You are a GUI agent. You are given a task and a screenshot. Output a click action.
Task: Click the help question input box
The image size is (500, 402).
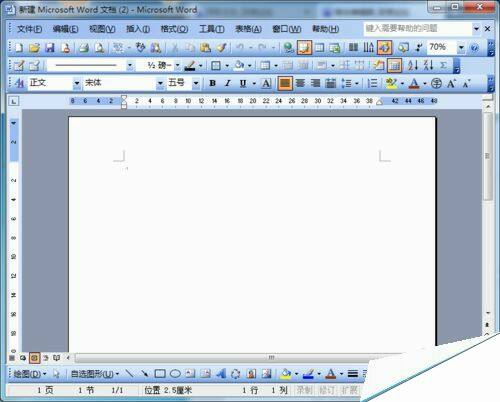coord(418,29)
